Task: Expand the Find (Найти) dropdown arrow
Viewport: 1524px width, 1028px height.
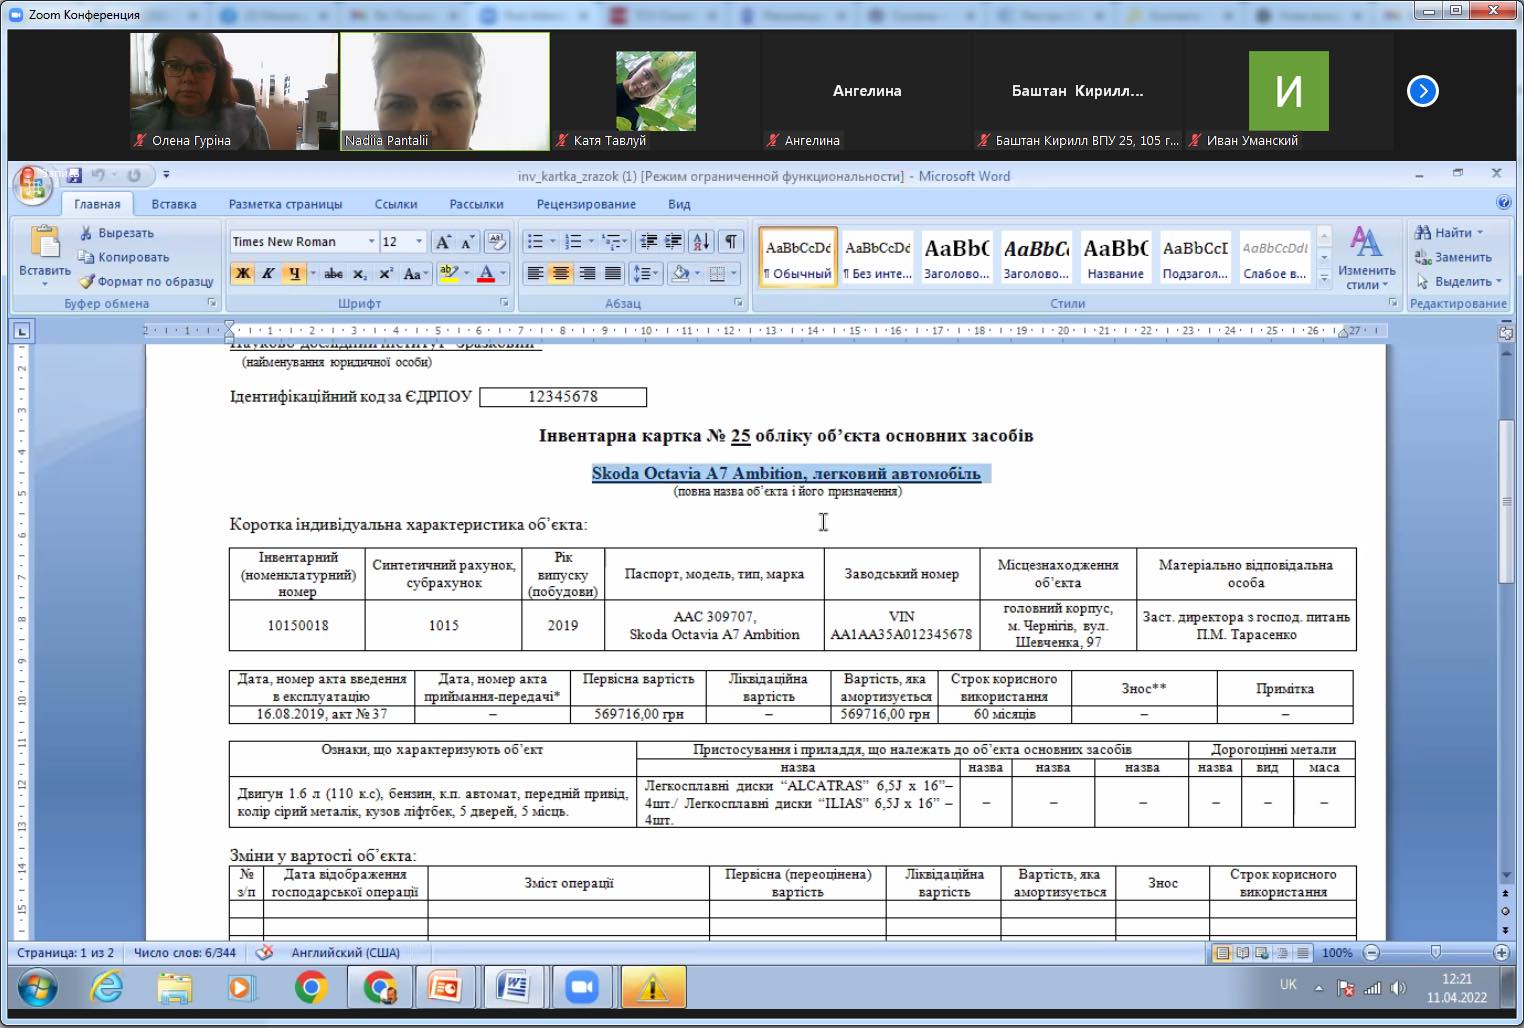Action: (x=1480, y=233)
